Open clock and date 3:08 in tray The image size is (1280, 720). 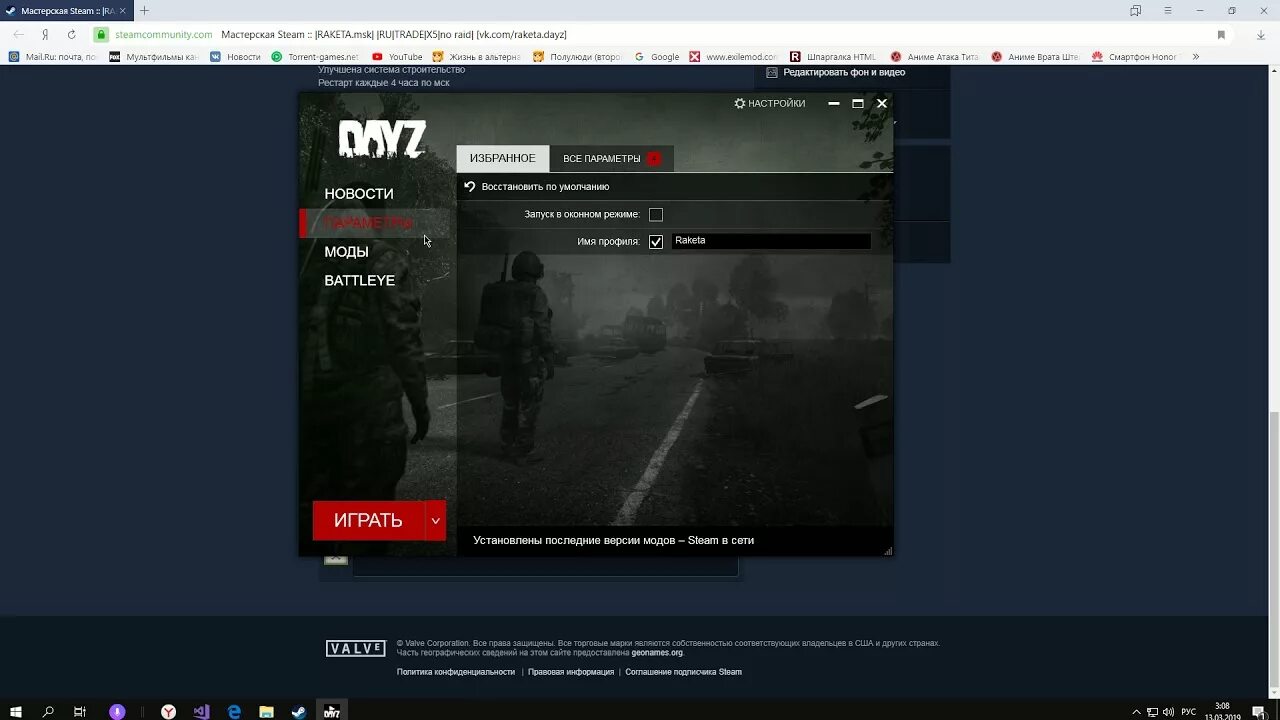(x=1222, y=711)
